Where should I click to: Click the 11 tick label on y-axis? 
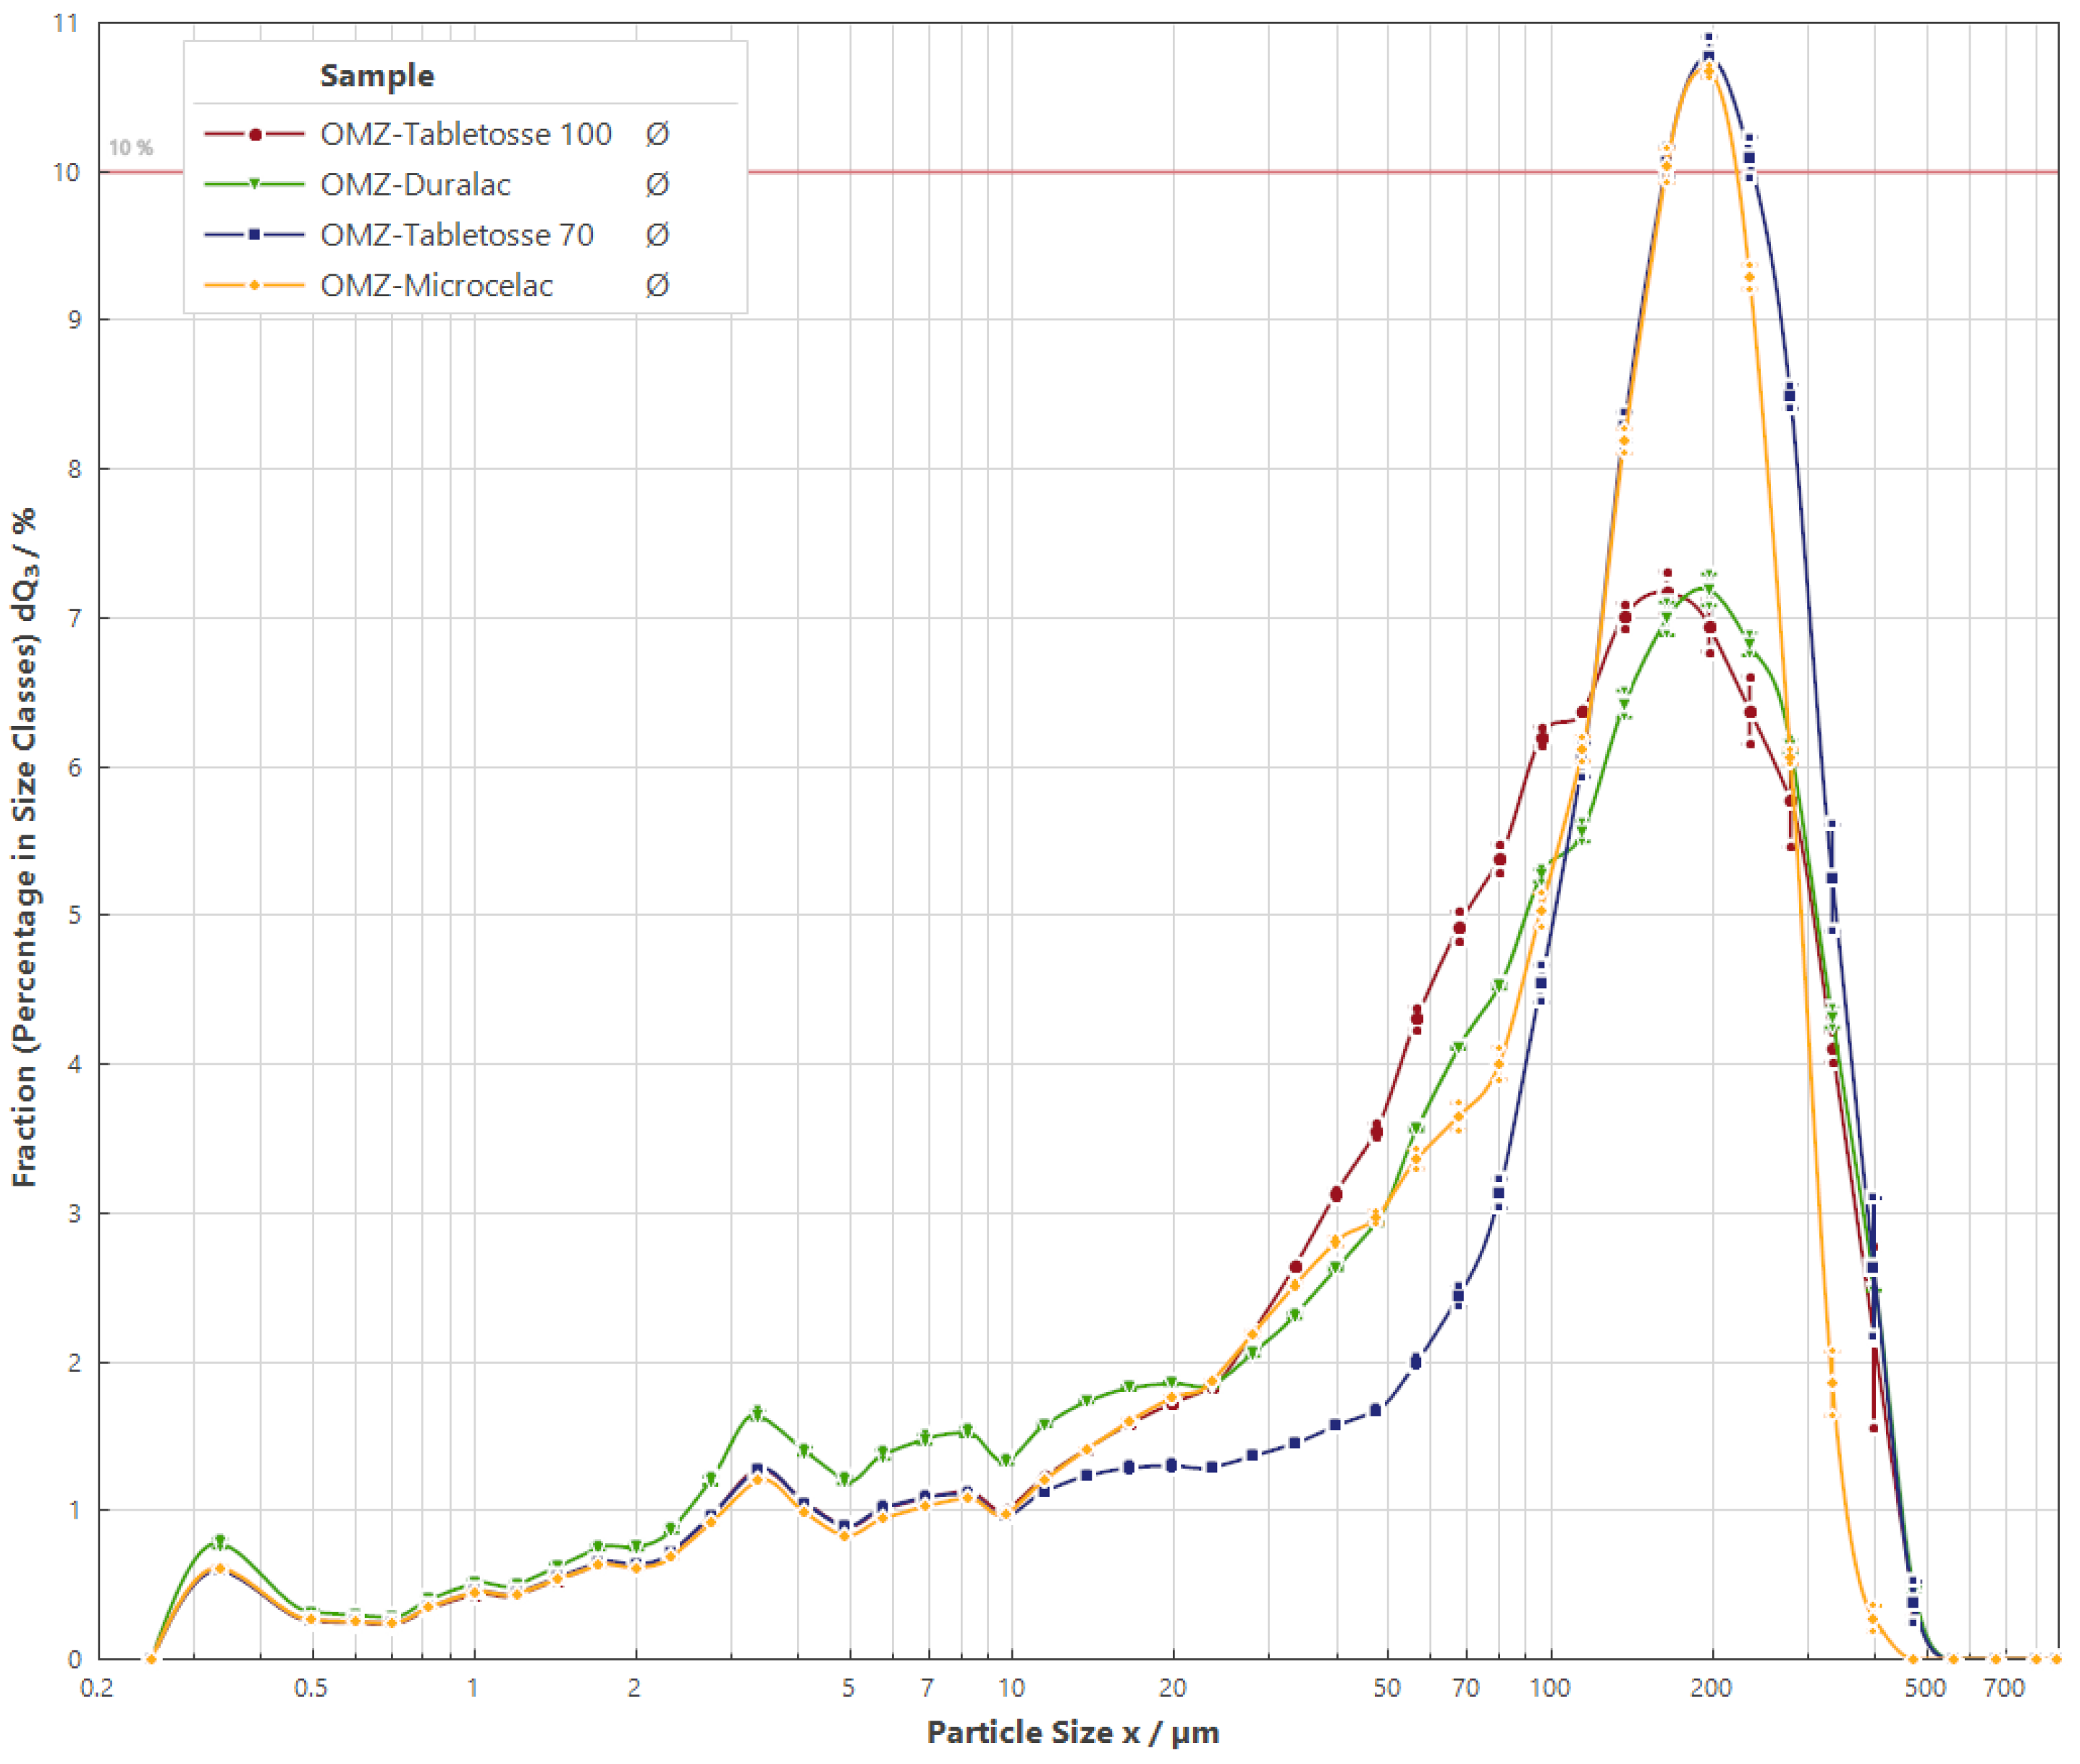point(65,23)
